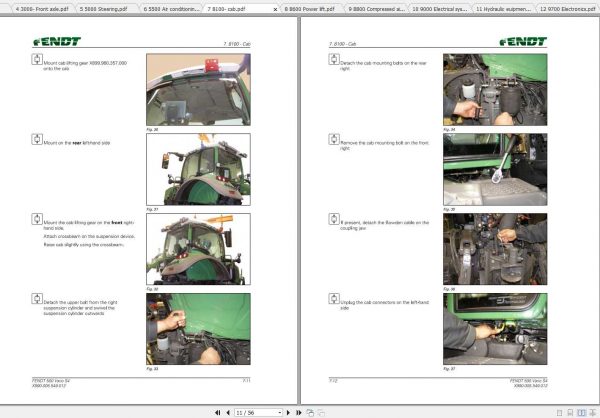The image size is (600, 418).
Task: Open the page number dropdown arrow
Action: point(280,413)
